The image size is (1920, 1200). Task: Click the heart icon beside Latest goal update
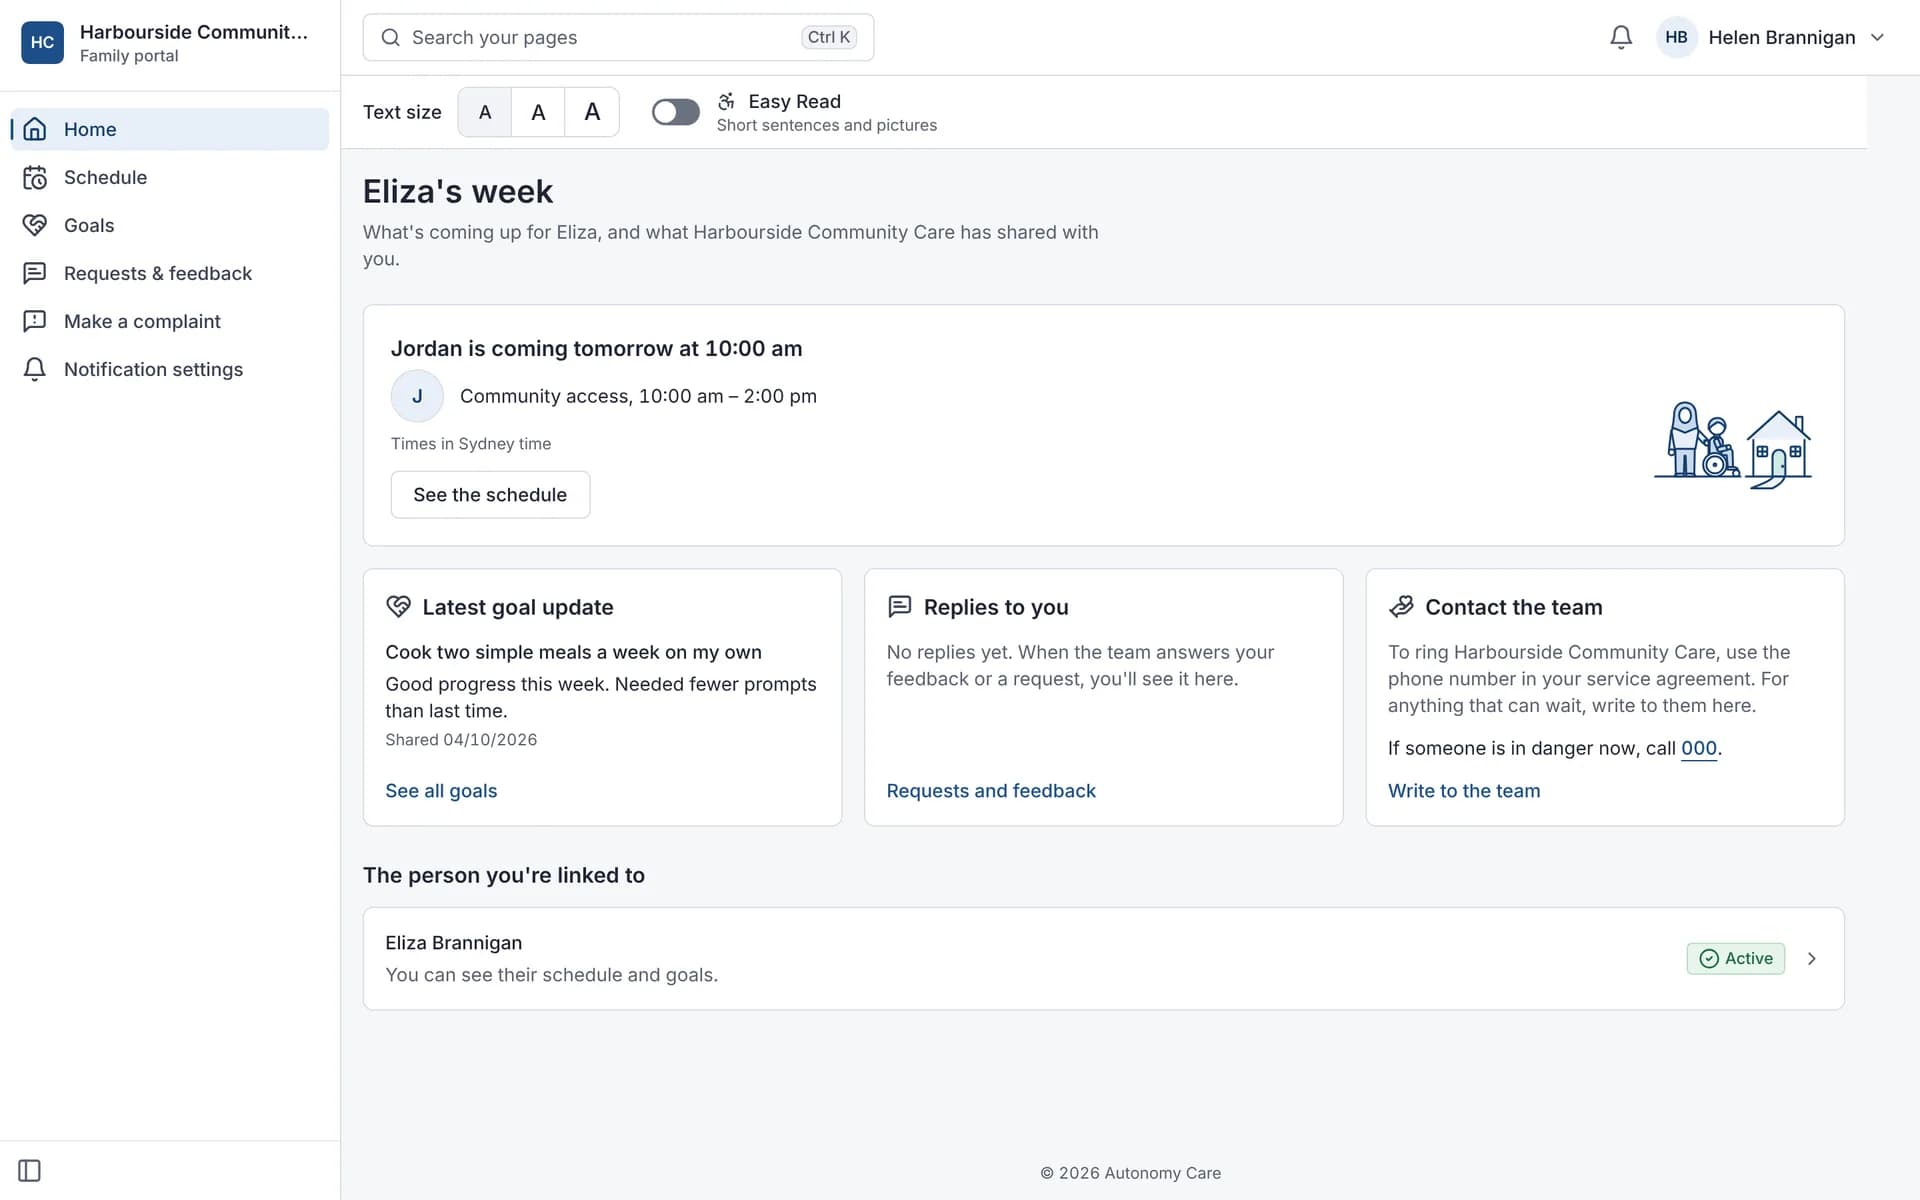pyautogui.click(x=398, y=606)
